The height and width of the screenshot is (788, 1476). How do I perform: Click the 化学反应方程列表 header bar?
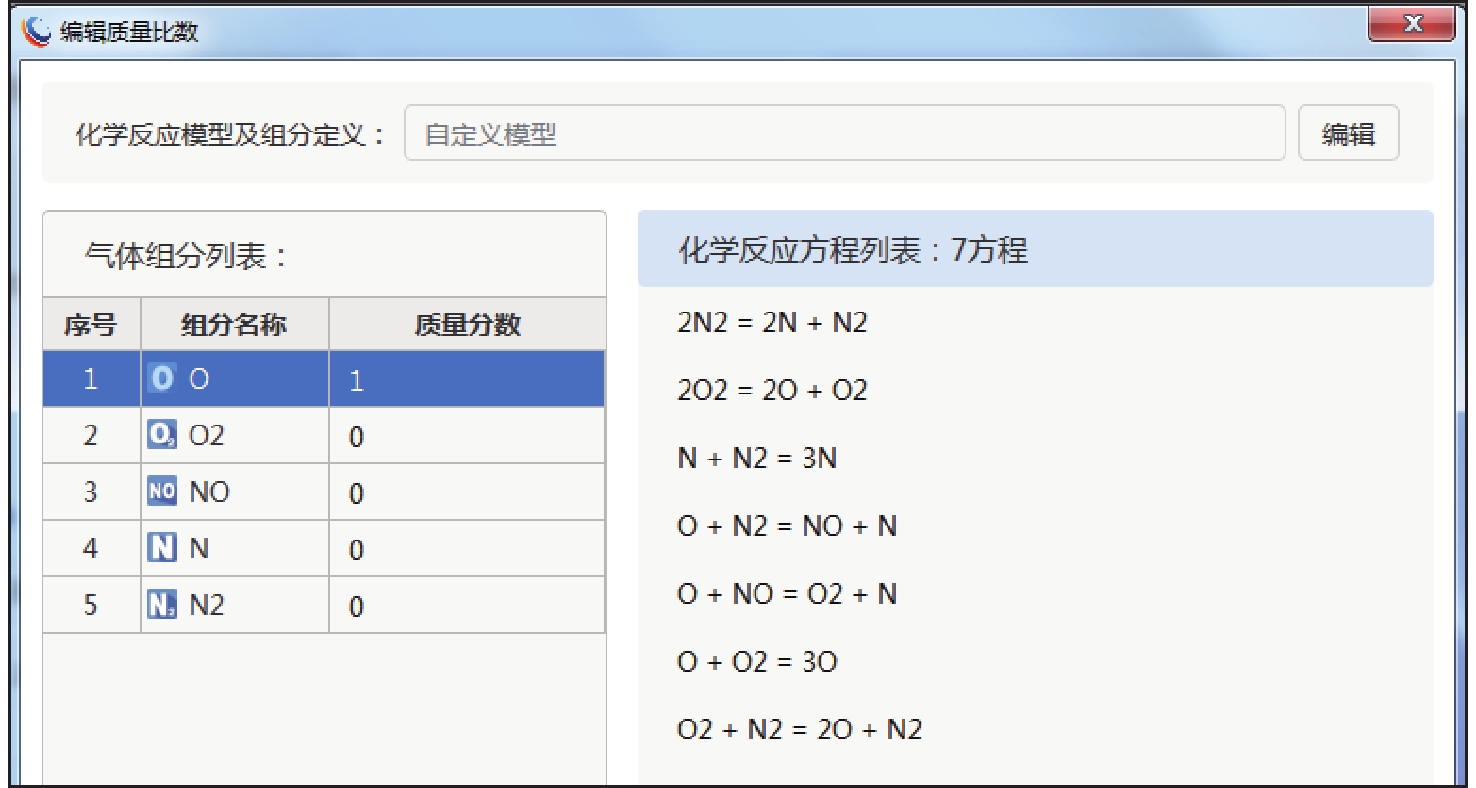1035,249
